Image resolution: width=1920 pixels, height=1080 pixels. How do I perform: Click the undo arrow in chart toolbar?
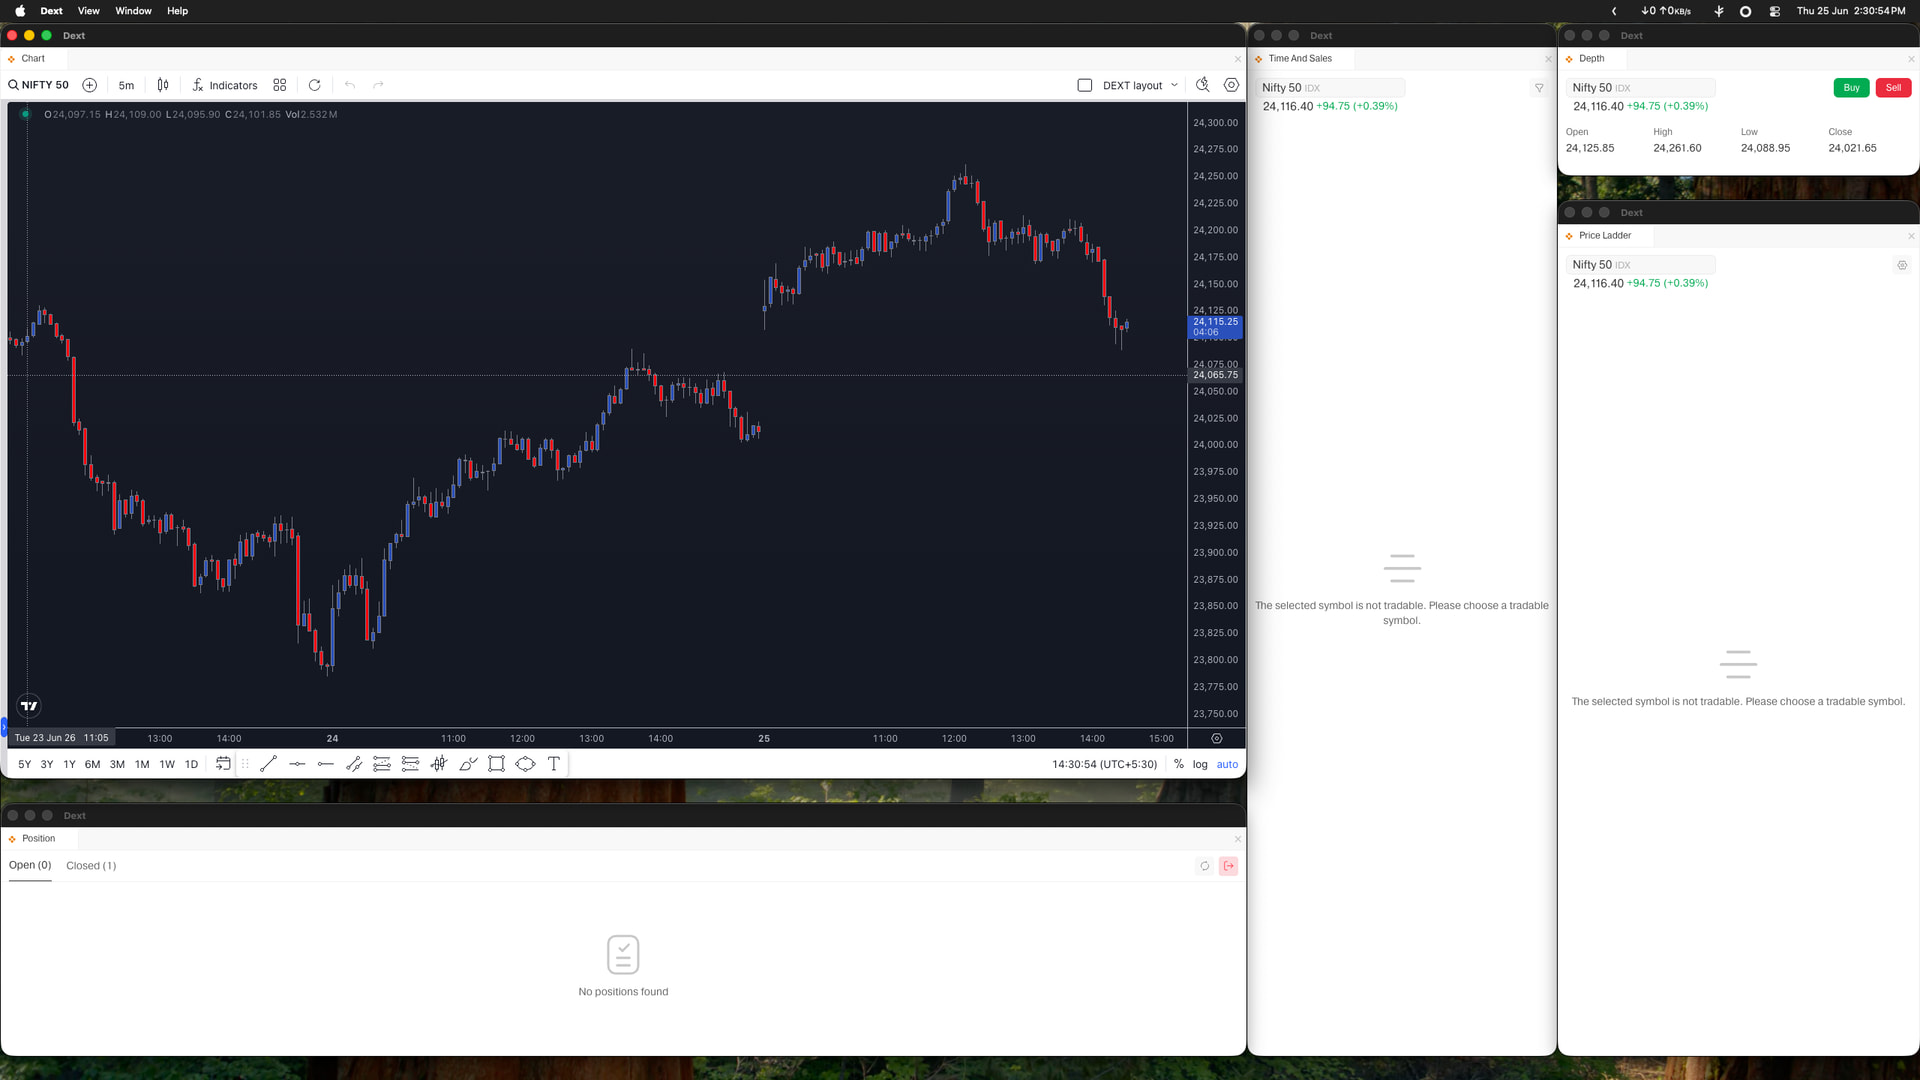click(x=350, y=85)
